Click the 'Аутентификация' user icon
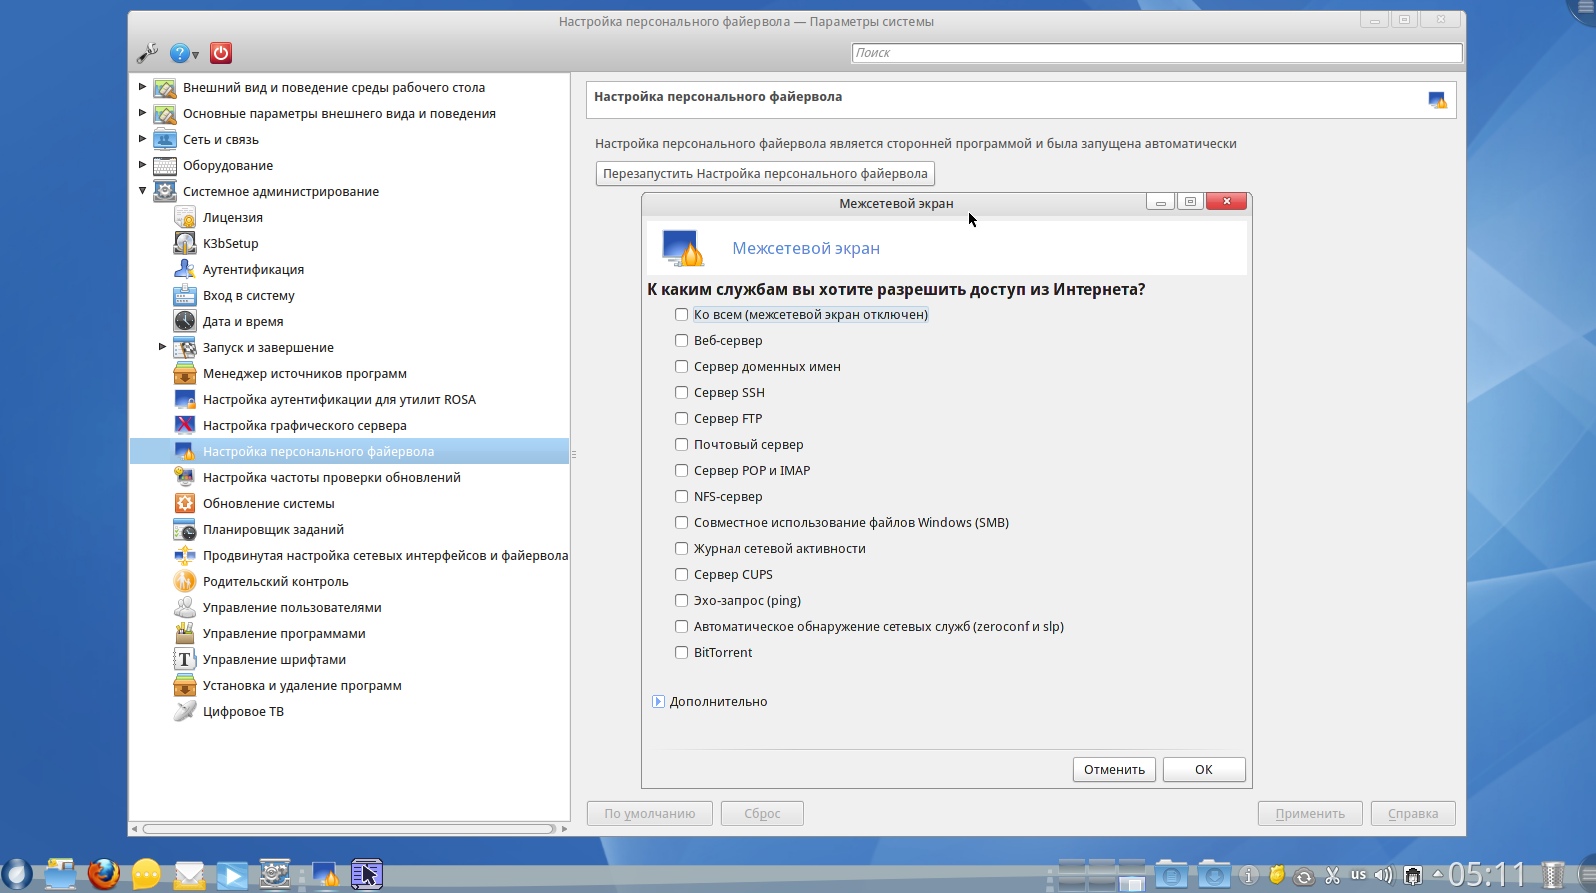Image resolution: width=1596 pixels, height=893 pixels. coord(185,269)
